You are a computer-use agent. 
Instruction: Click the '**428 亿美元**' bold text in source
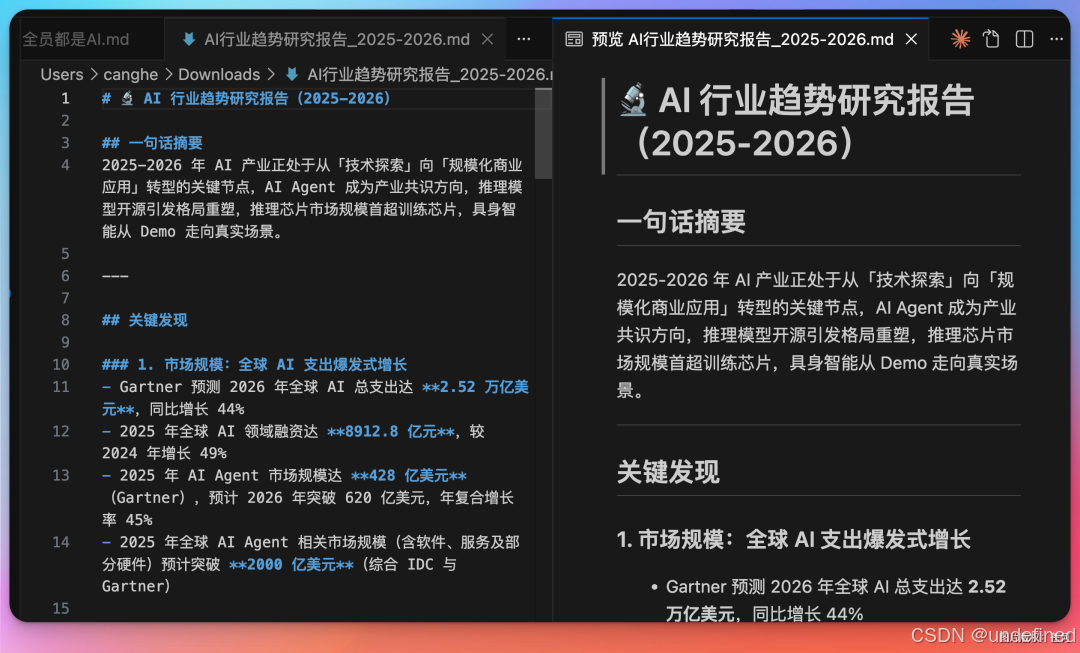[x=408, y=475]
